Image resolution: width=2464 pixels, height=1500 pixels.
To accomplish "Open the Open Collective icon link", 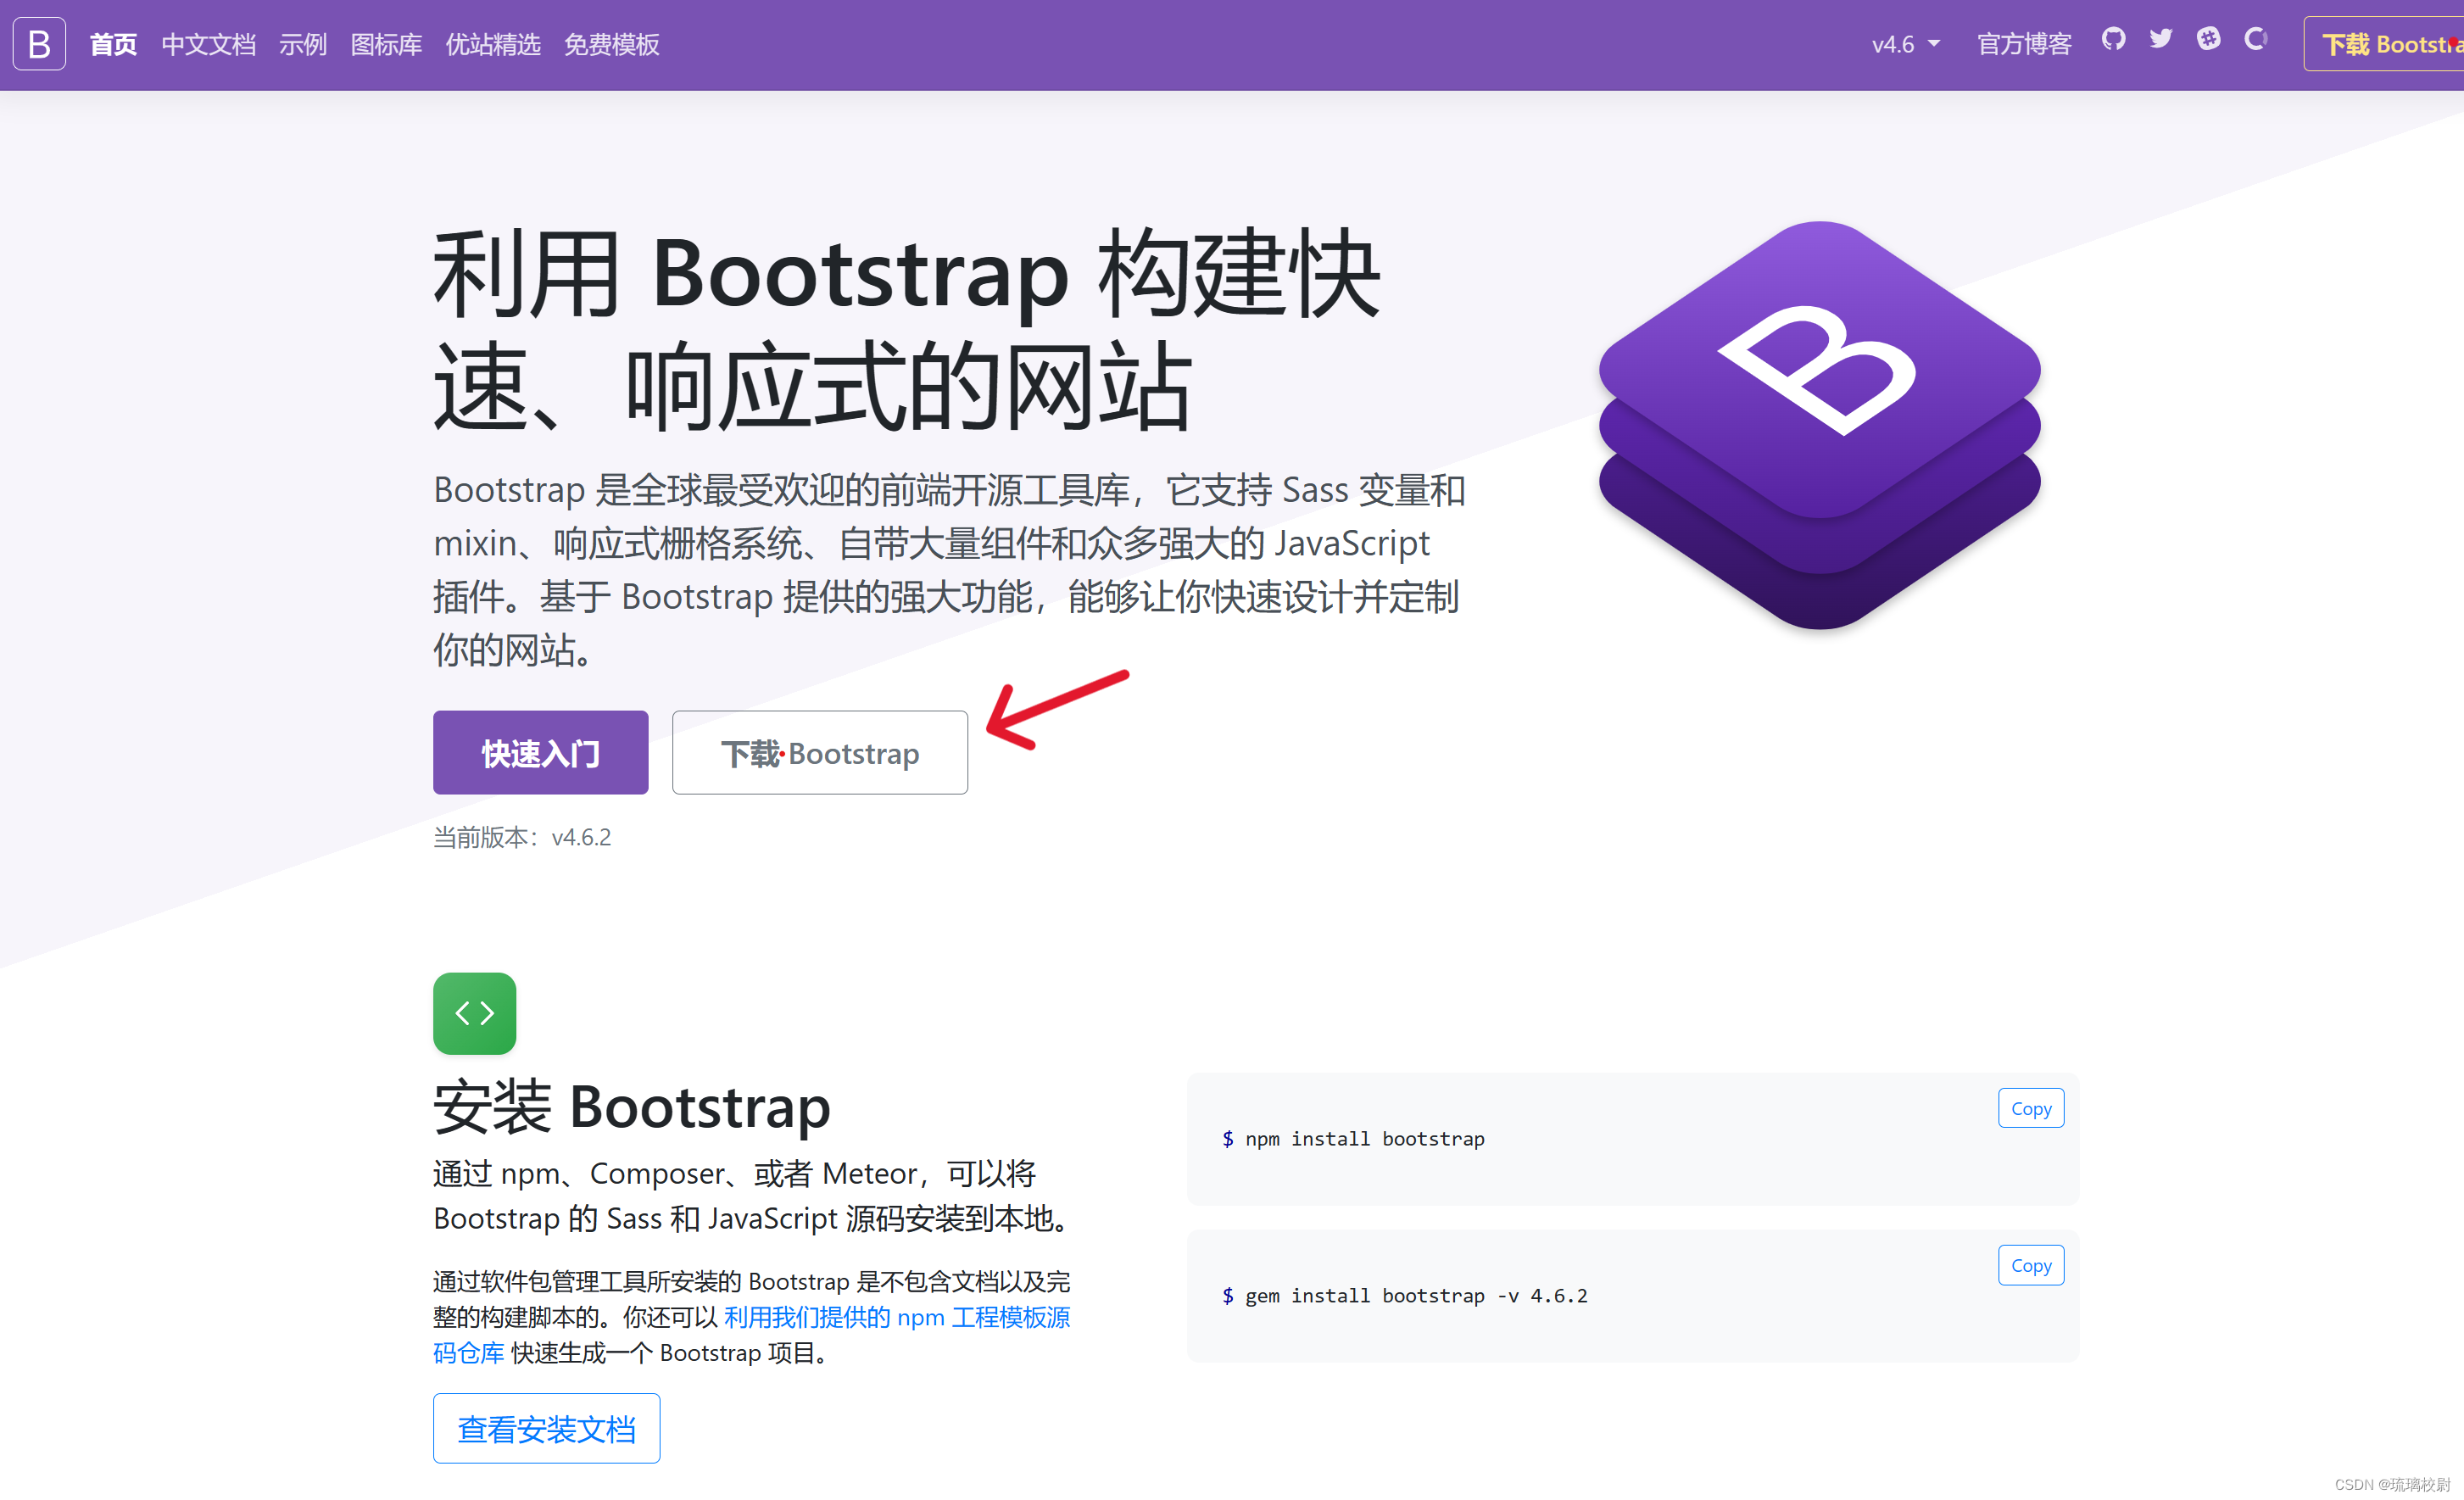I will tap(2256, 40).
